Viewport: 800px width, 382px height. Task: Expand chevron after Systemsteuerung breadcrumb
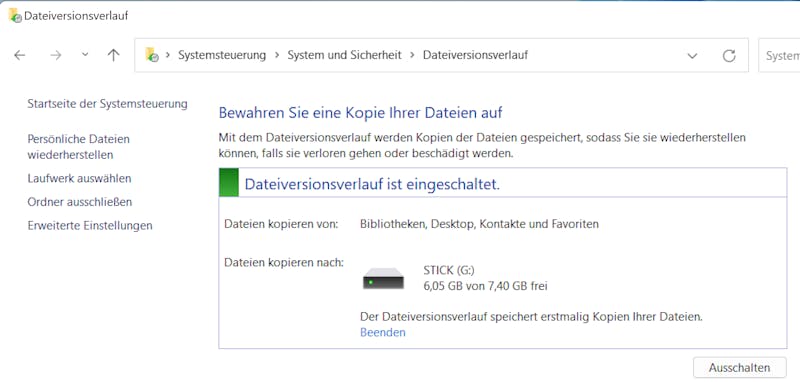click(x=277, y=55)
